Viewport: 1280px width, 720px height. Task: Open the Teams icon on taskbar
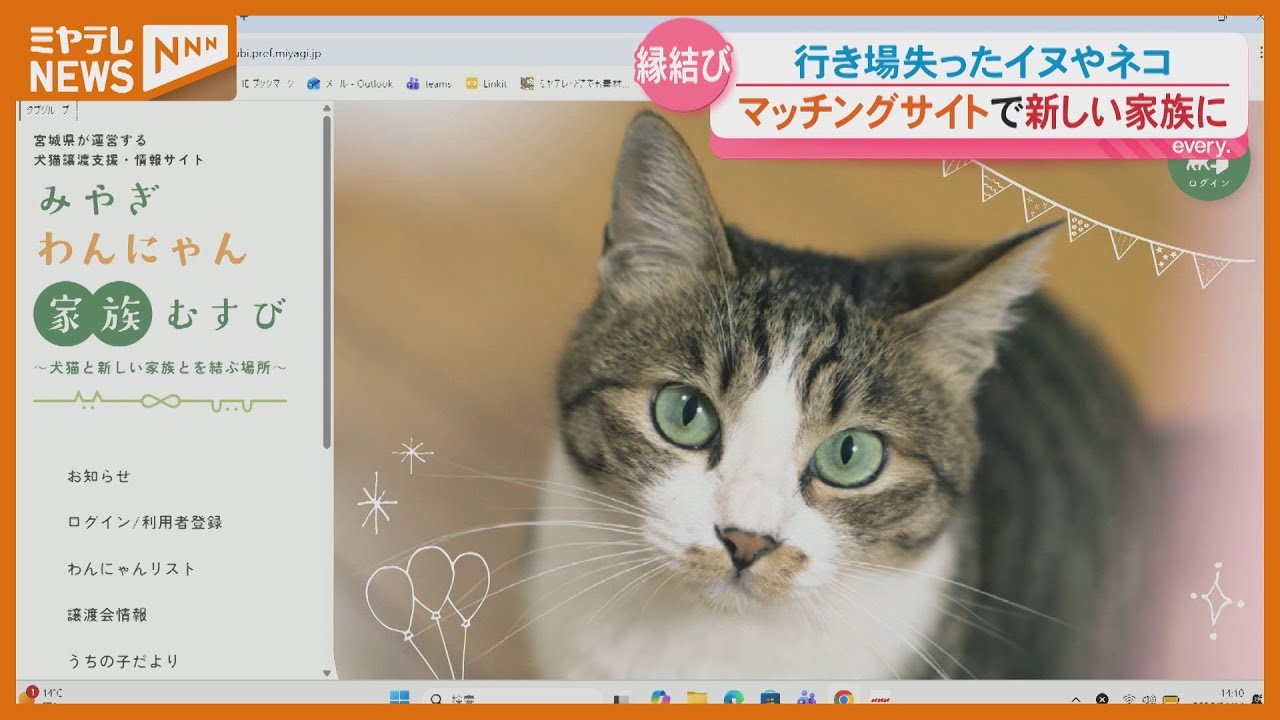[x=806, y=697]
